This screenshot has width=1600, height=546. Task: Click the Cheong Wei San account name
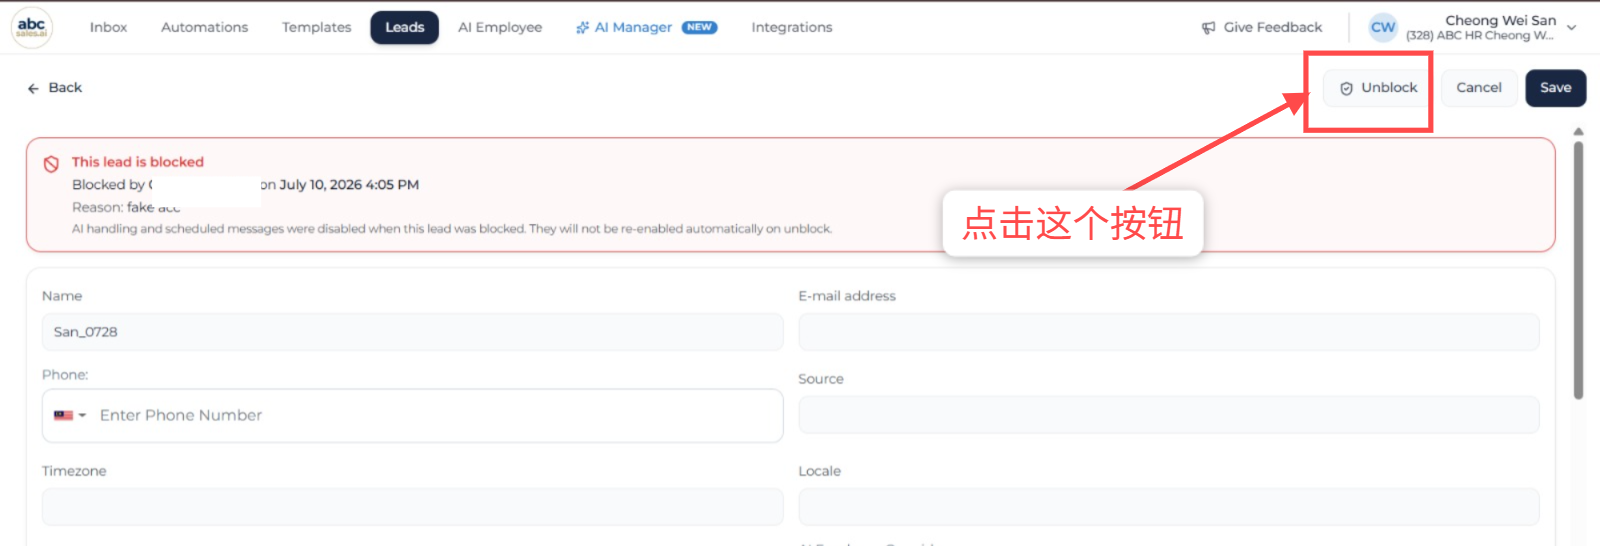point(1500,20)
